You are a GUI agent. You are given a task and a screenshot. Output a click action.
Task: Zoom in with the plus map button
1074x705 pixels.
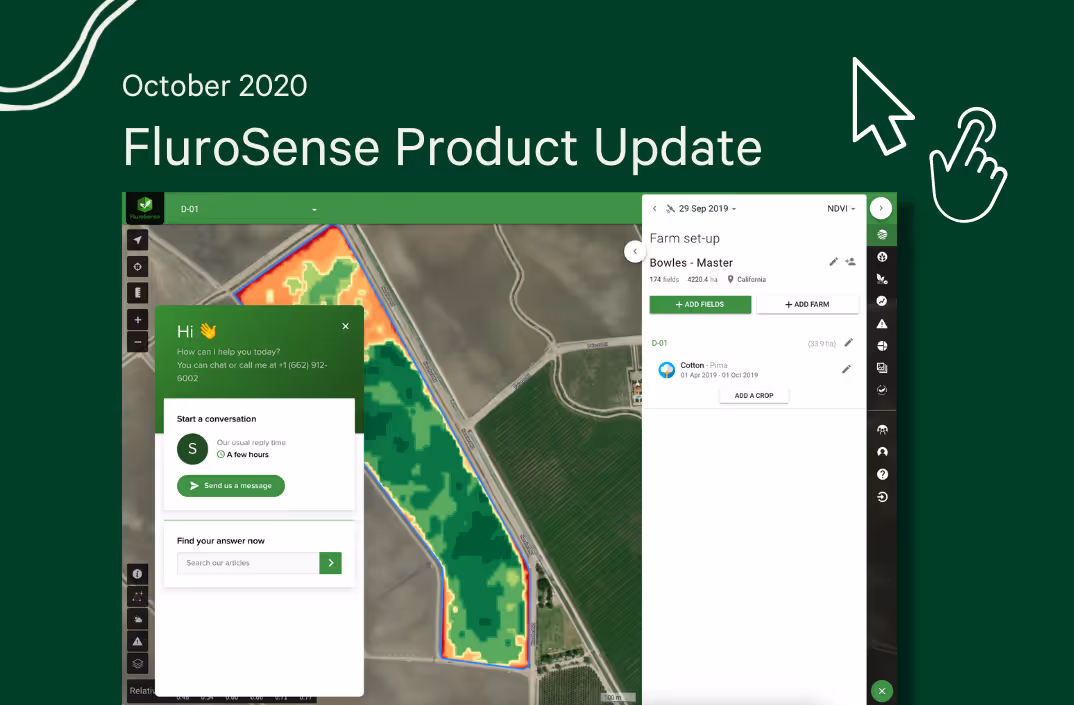pyautogui.click(x=138, y=320)
